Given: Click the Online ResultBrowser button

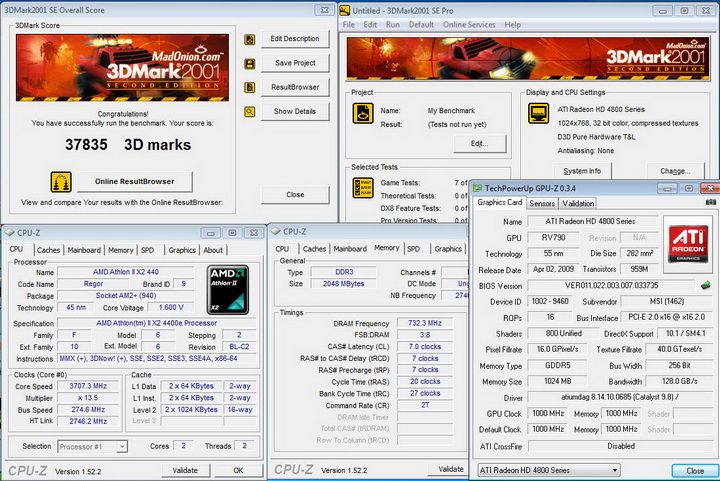Looking at the screenshot, I should click(x=135, y=182).
